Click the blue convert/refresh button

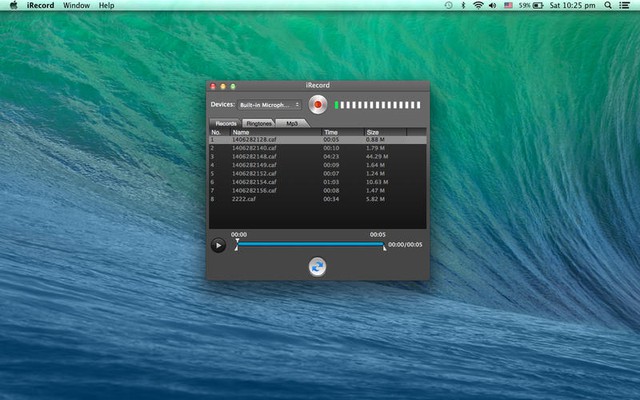pos(318,266)
